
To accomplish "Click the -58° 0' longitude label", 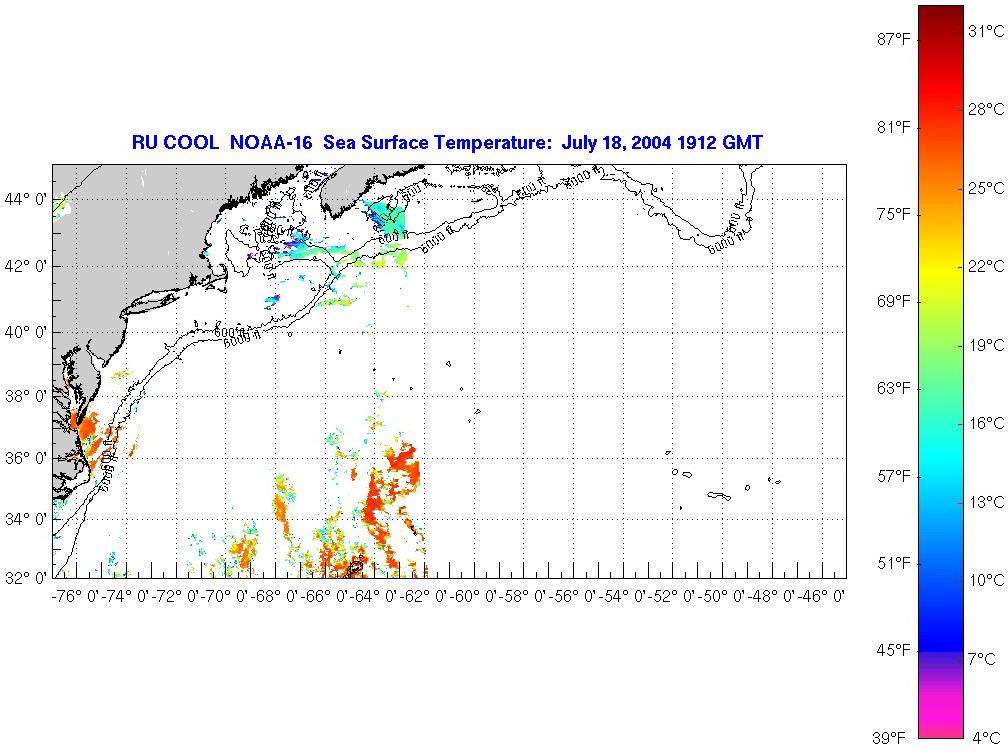I will click(x=523, y=597).
